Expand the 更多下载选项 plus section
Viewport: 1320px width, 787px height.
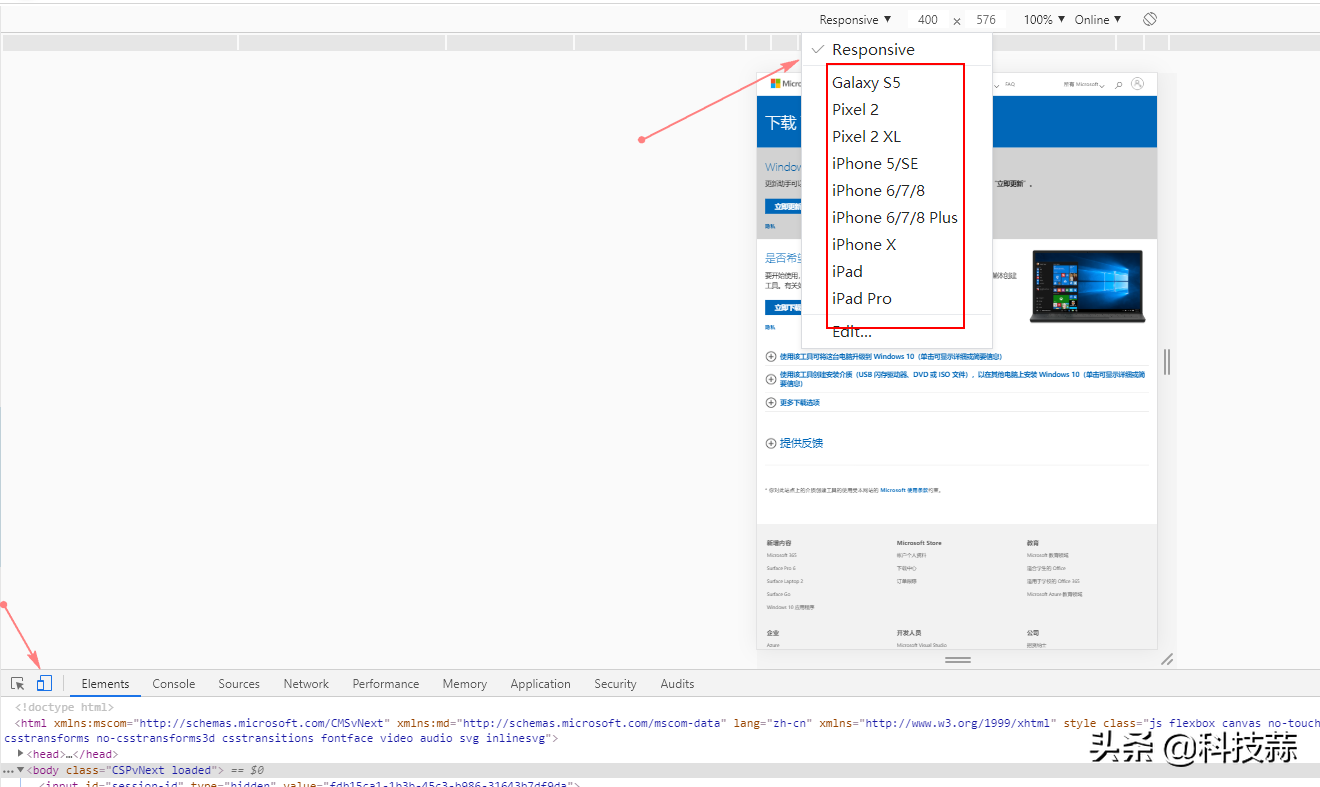pos(771,403)
